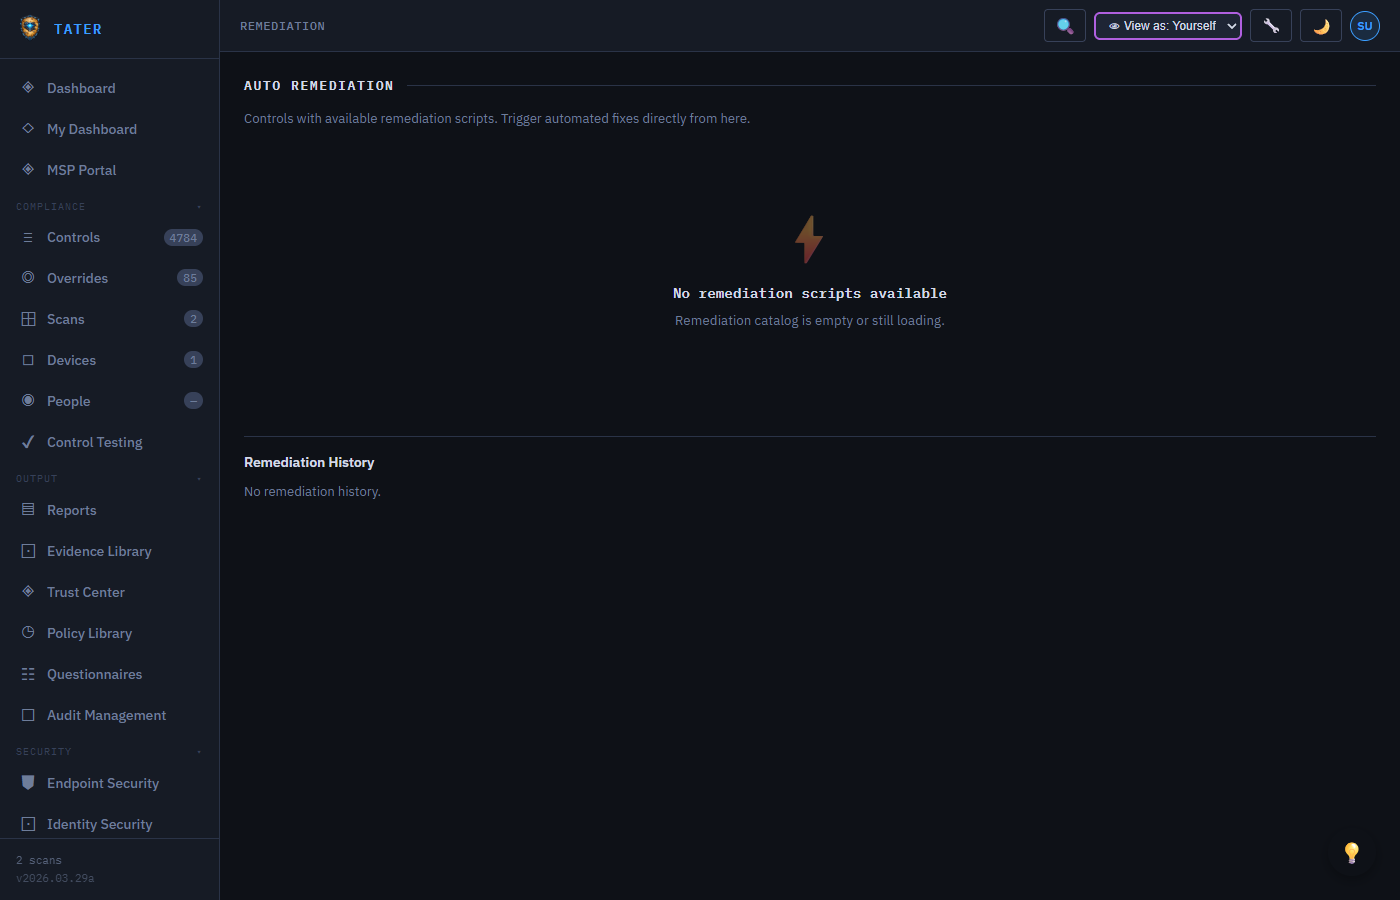Click the Evidence Library icon

pyautogui.click(x=28, y=551)
